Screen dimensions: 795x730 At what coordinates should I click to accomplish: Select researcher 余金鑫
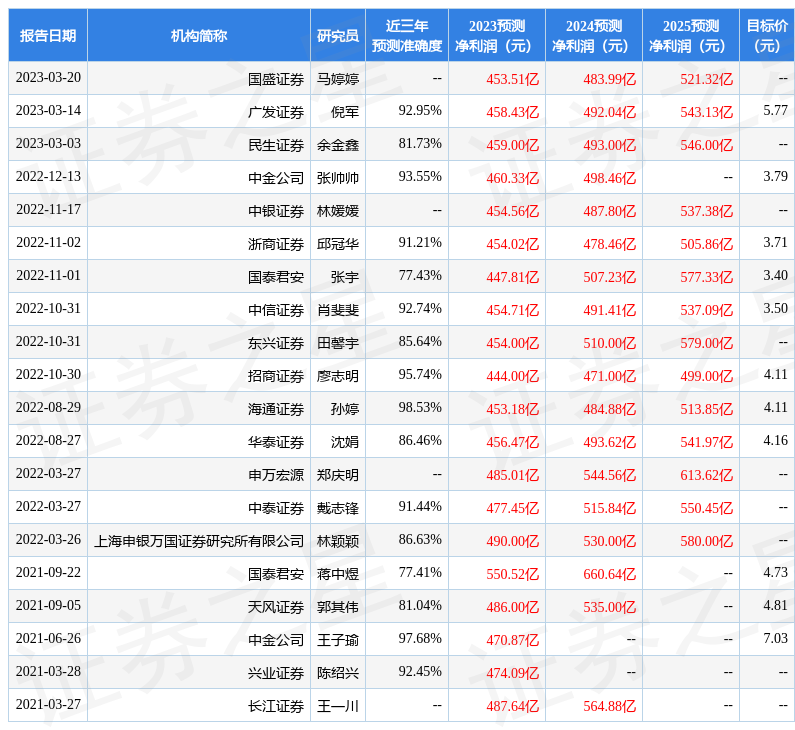click(338, 145)
